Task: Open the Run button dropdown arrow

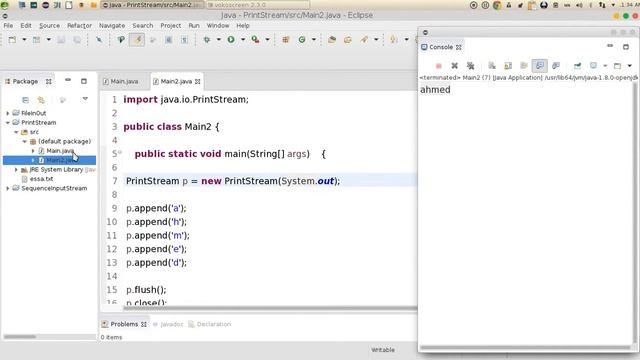Action: tap(243, 40)
